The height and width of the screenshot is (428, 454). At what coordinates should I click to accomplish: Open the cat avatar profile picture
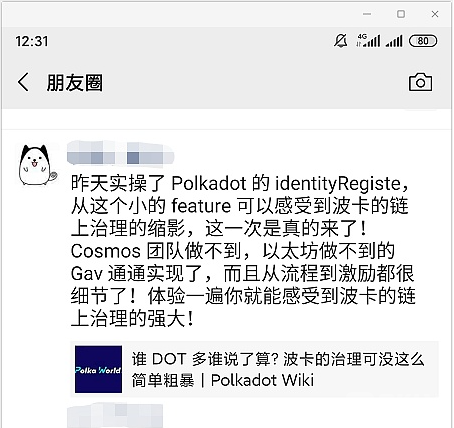[x=37, y=165]
